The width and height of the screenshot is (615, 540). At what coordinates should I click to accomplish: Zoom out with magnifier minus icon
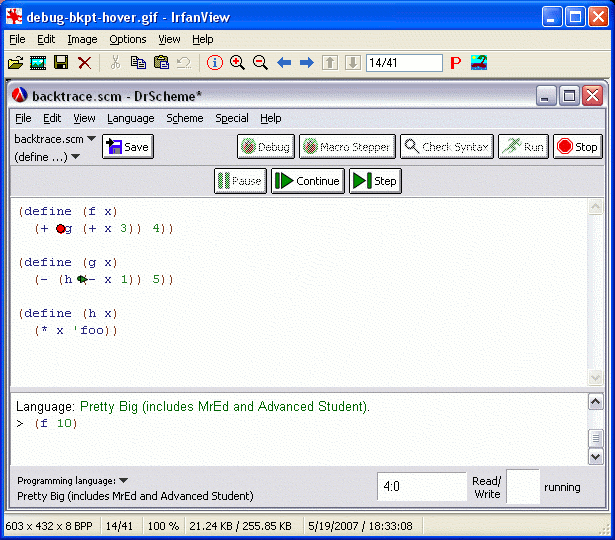260,63
